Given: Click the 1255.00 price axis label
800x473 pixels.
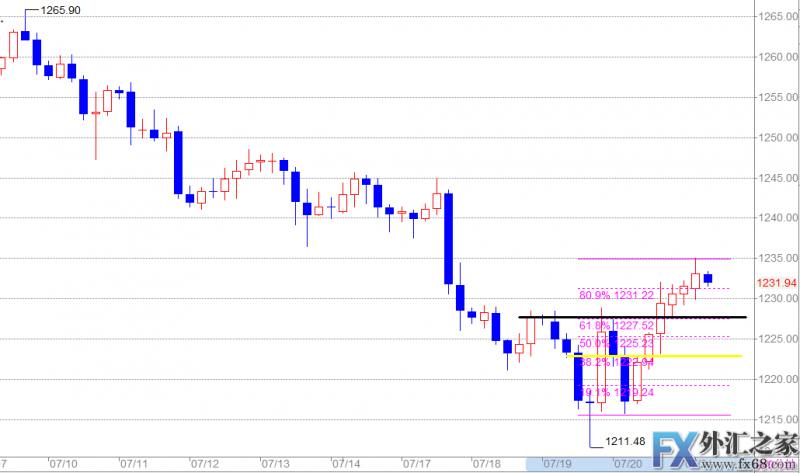Looking at the screenshot, I should (x=778, y=97).
